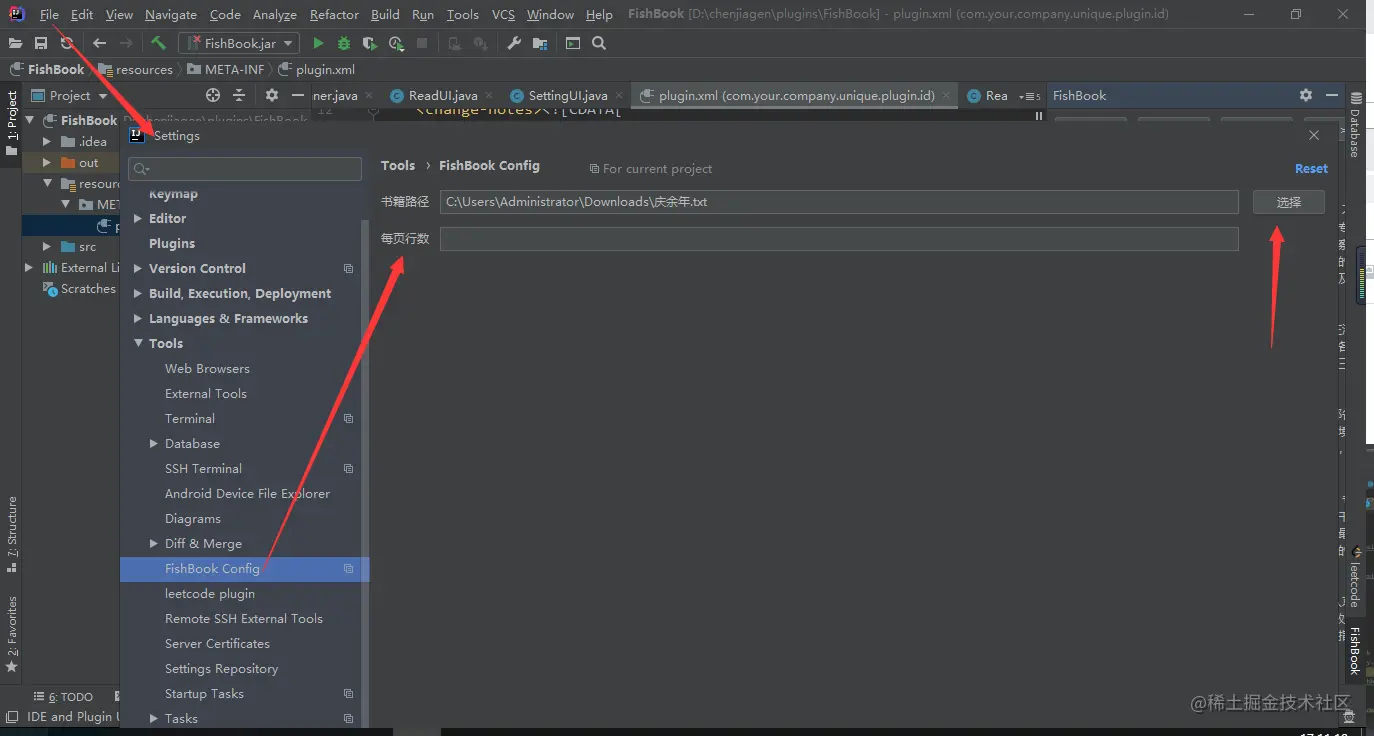This screenshot has width=1374, height=736.
Task: Open the File menu
Action: [49, 14]
